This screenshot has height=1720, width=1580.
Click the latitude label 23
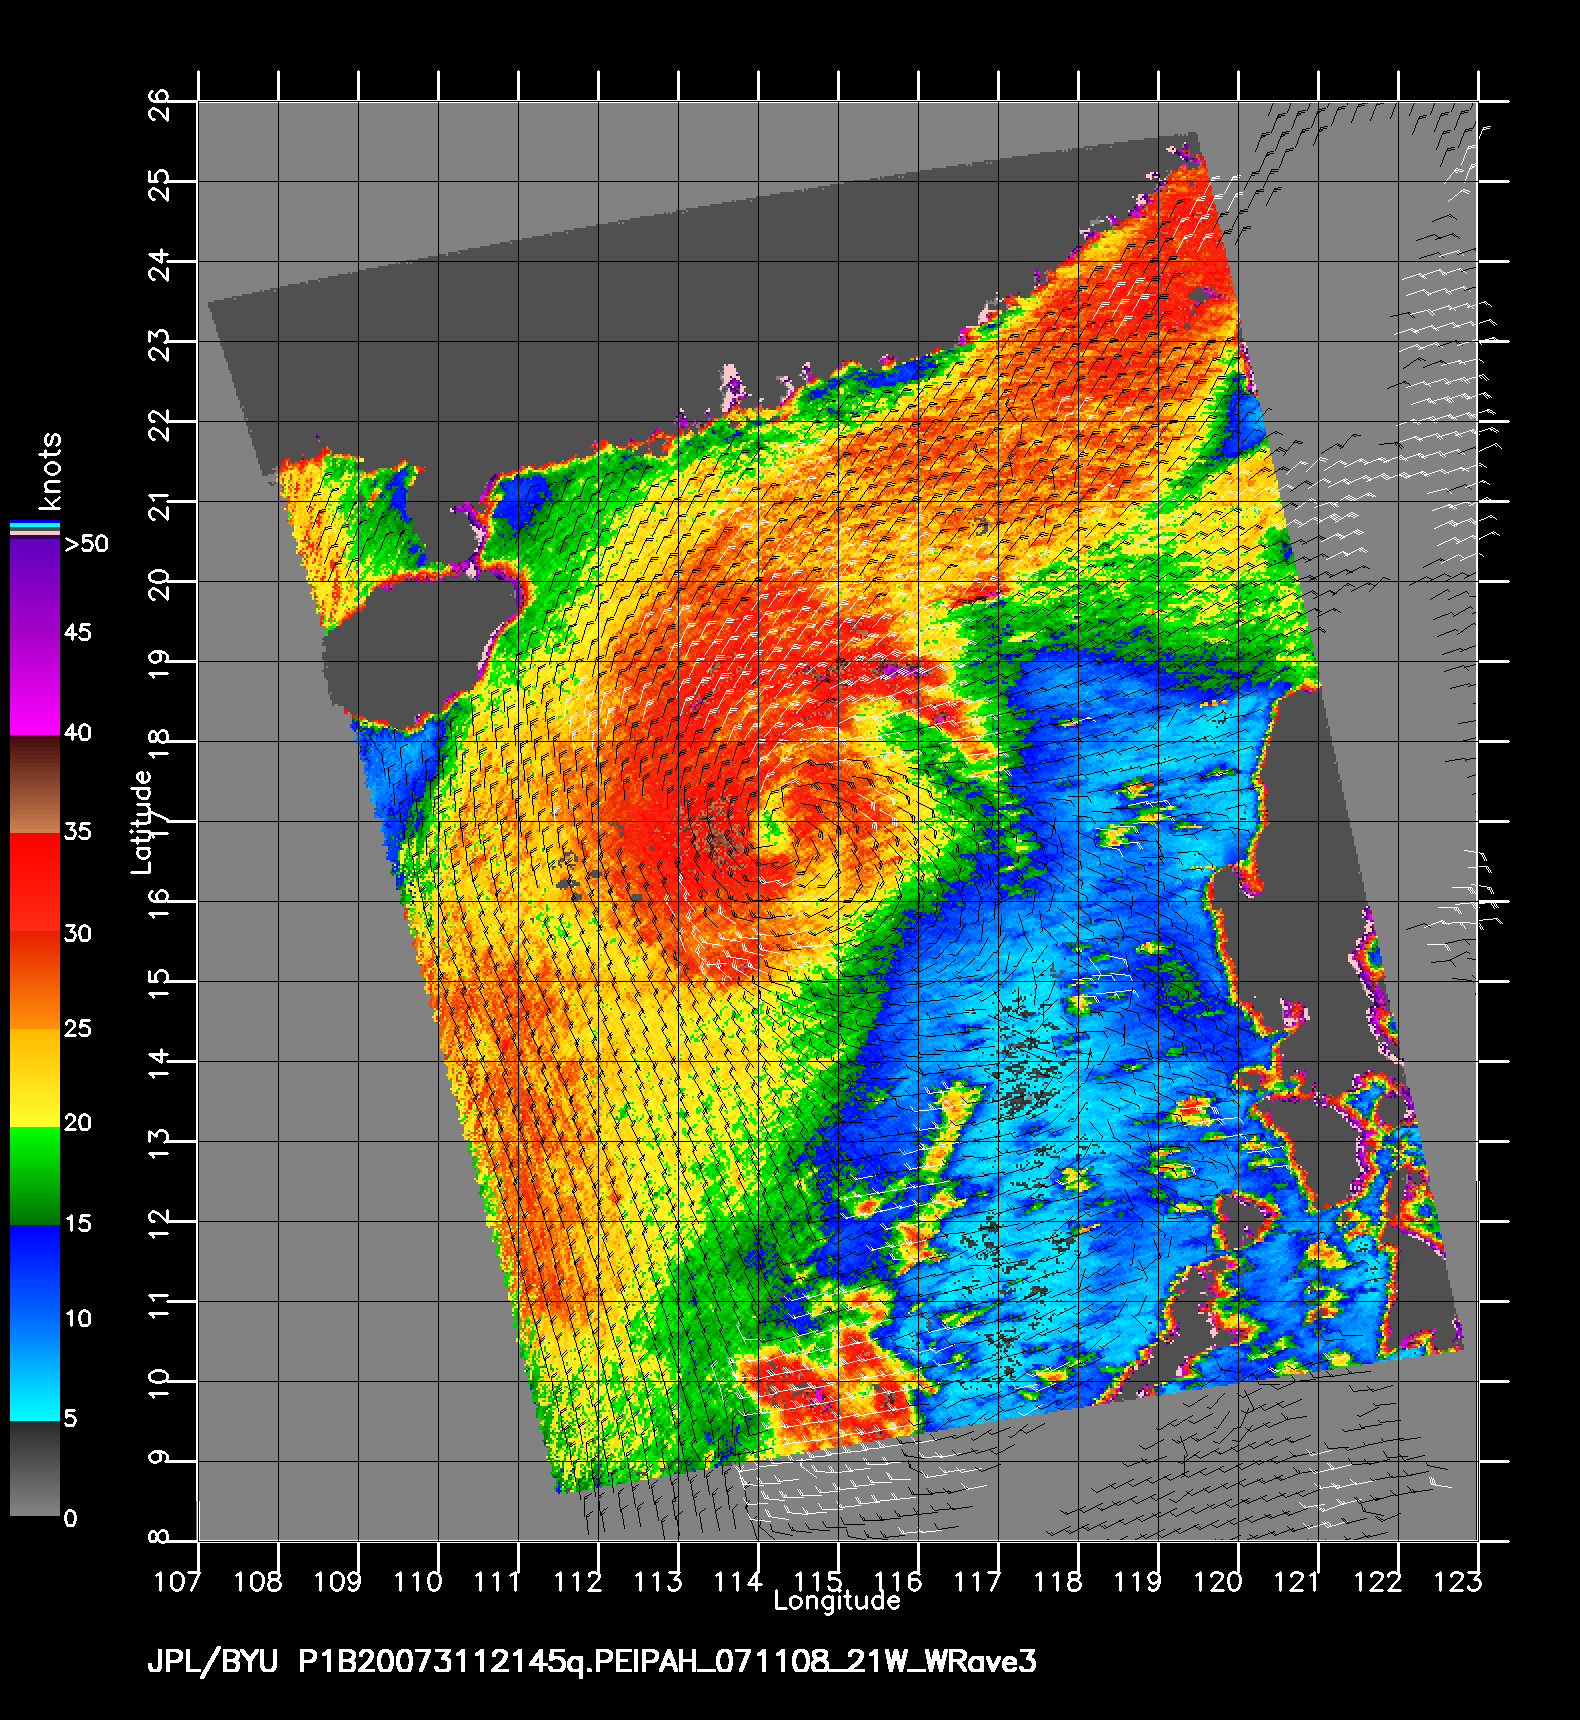click(160, 344)
